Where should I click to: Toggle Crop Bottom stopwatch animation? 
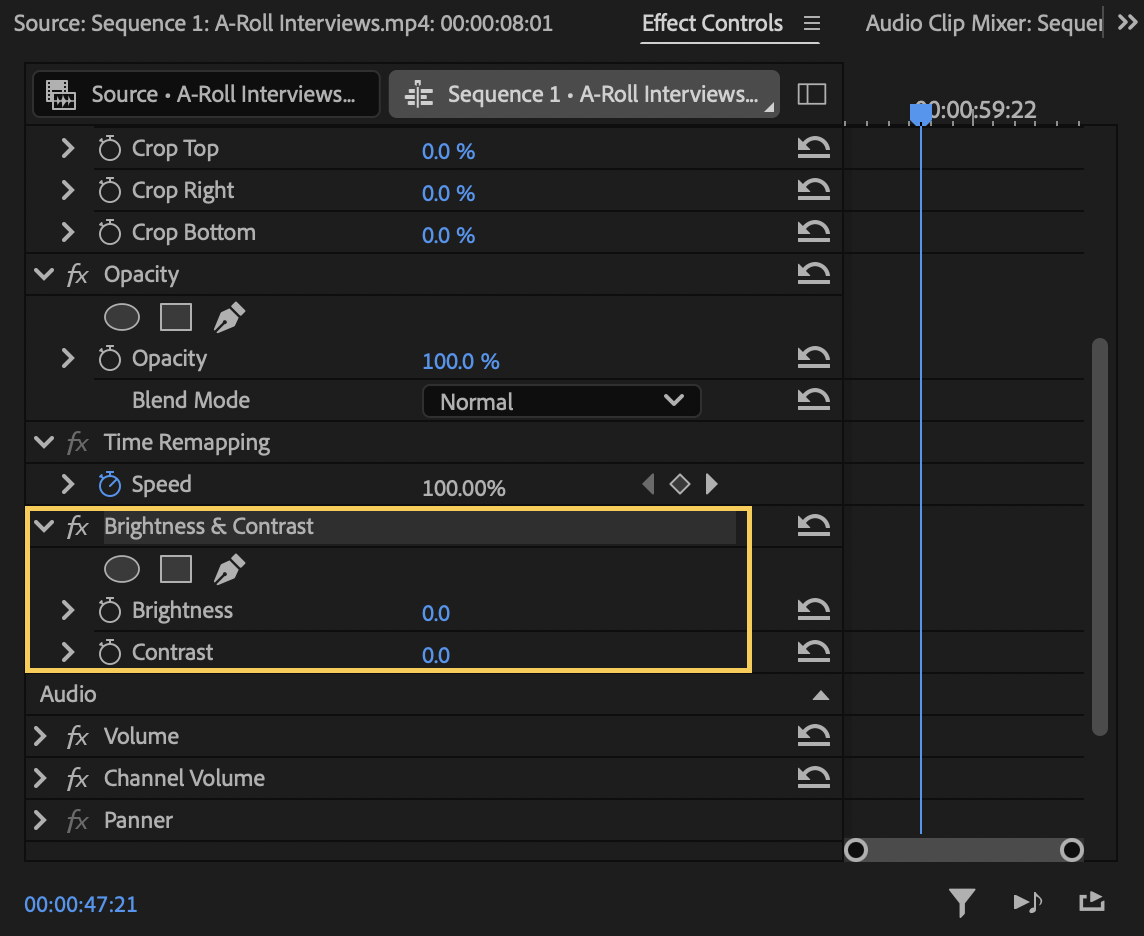tap(109, 232)
